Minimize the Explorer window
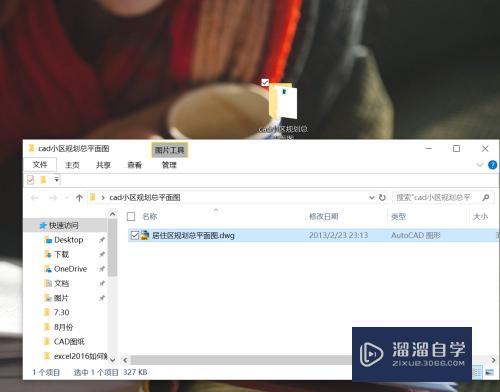500x392 pixels. [x=429, y=148]
